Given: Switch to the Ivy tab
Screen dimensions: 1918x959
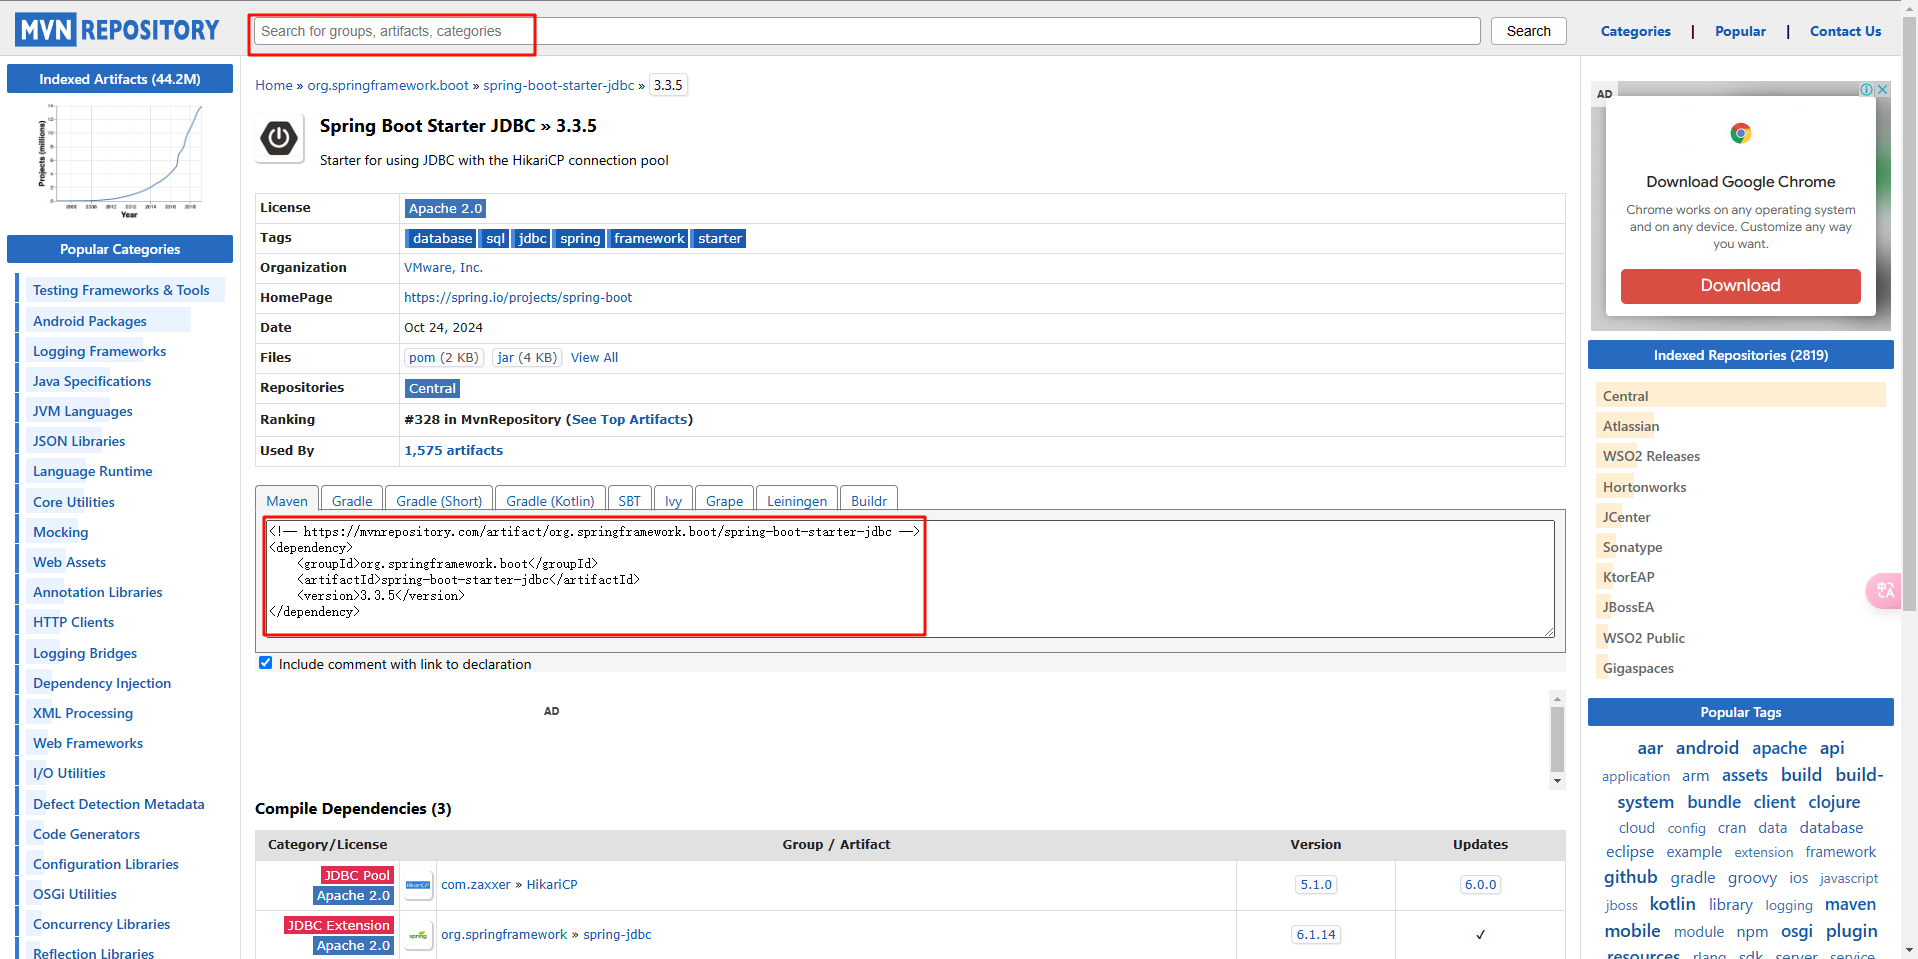Looking at the screenshot, I should pos(673,501).
